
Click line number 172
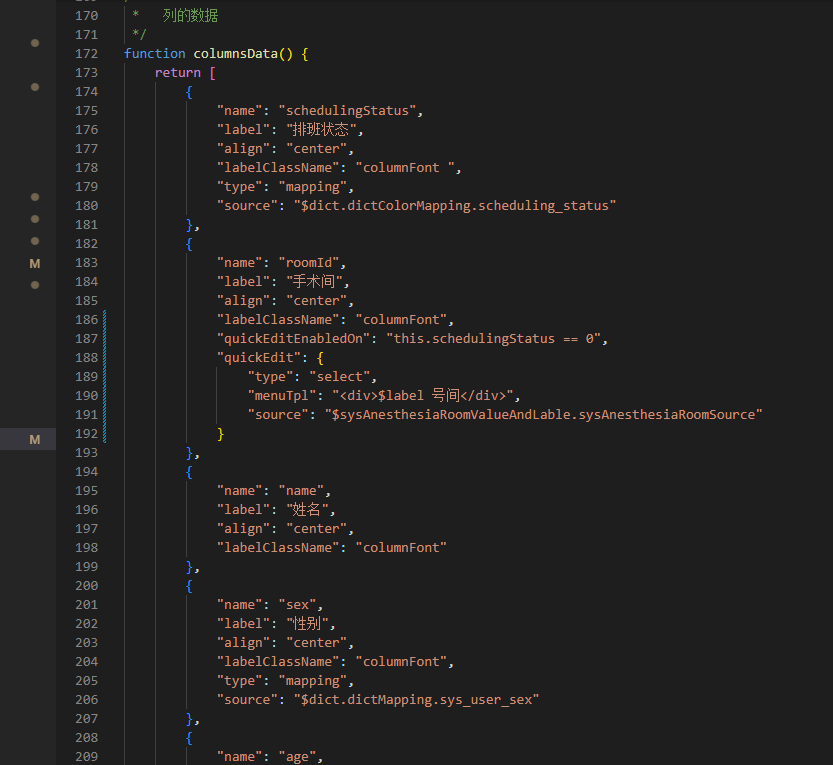click(x=87, y=54)
